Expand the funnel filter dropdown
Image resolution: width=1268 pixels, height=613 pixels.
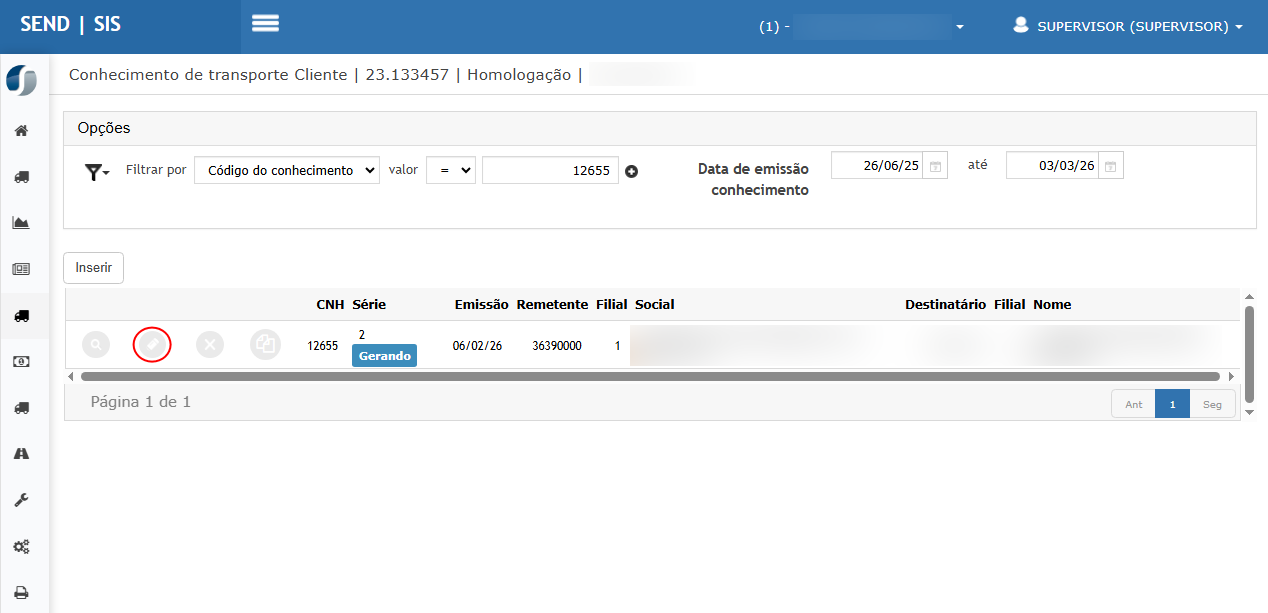(x=96, y=172)
